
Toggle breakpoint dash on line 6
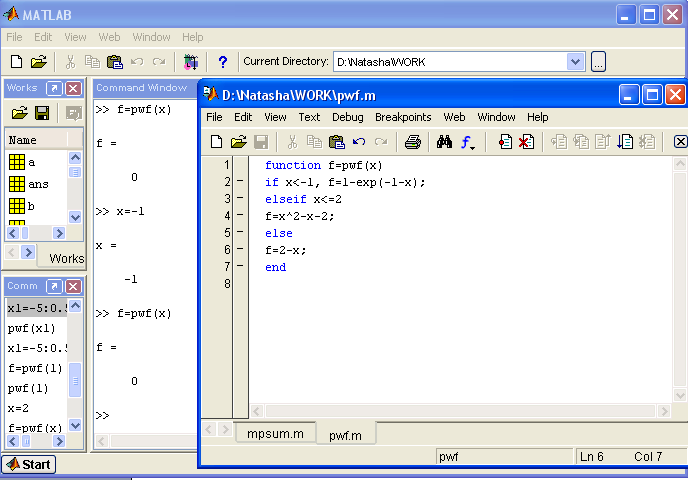(240, 249)
